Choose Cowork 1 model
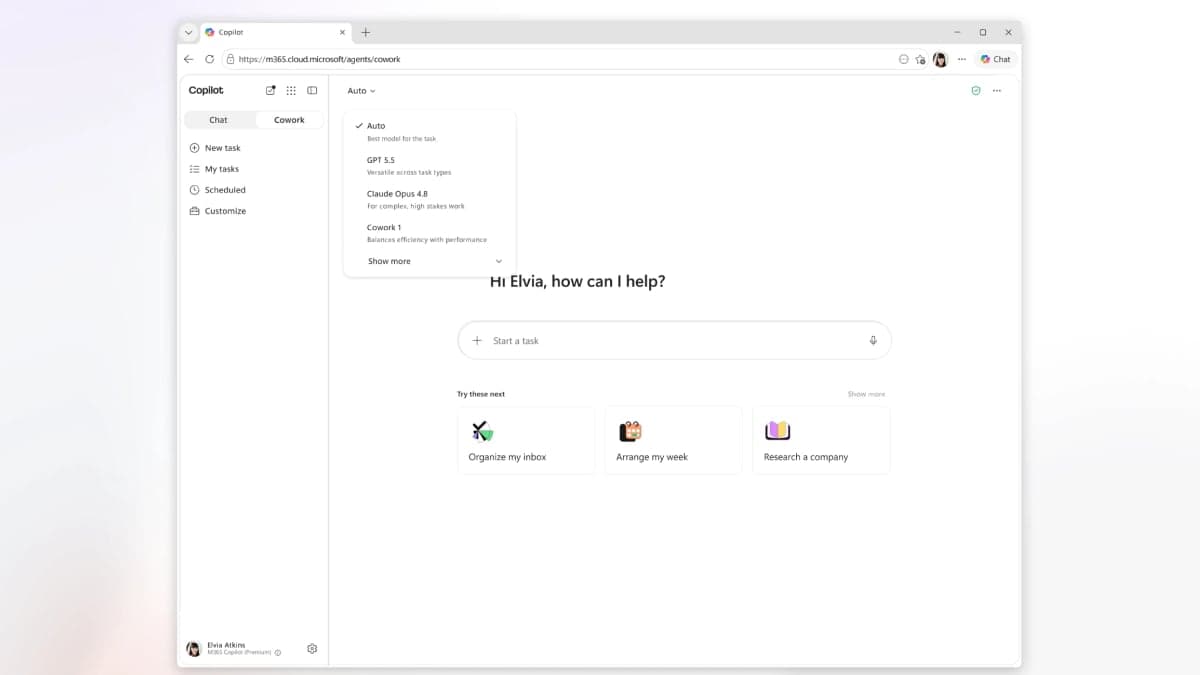The width and height of the screenshot is (1200, 675). pos(429,233)
